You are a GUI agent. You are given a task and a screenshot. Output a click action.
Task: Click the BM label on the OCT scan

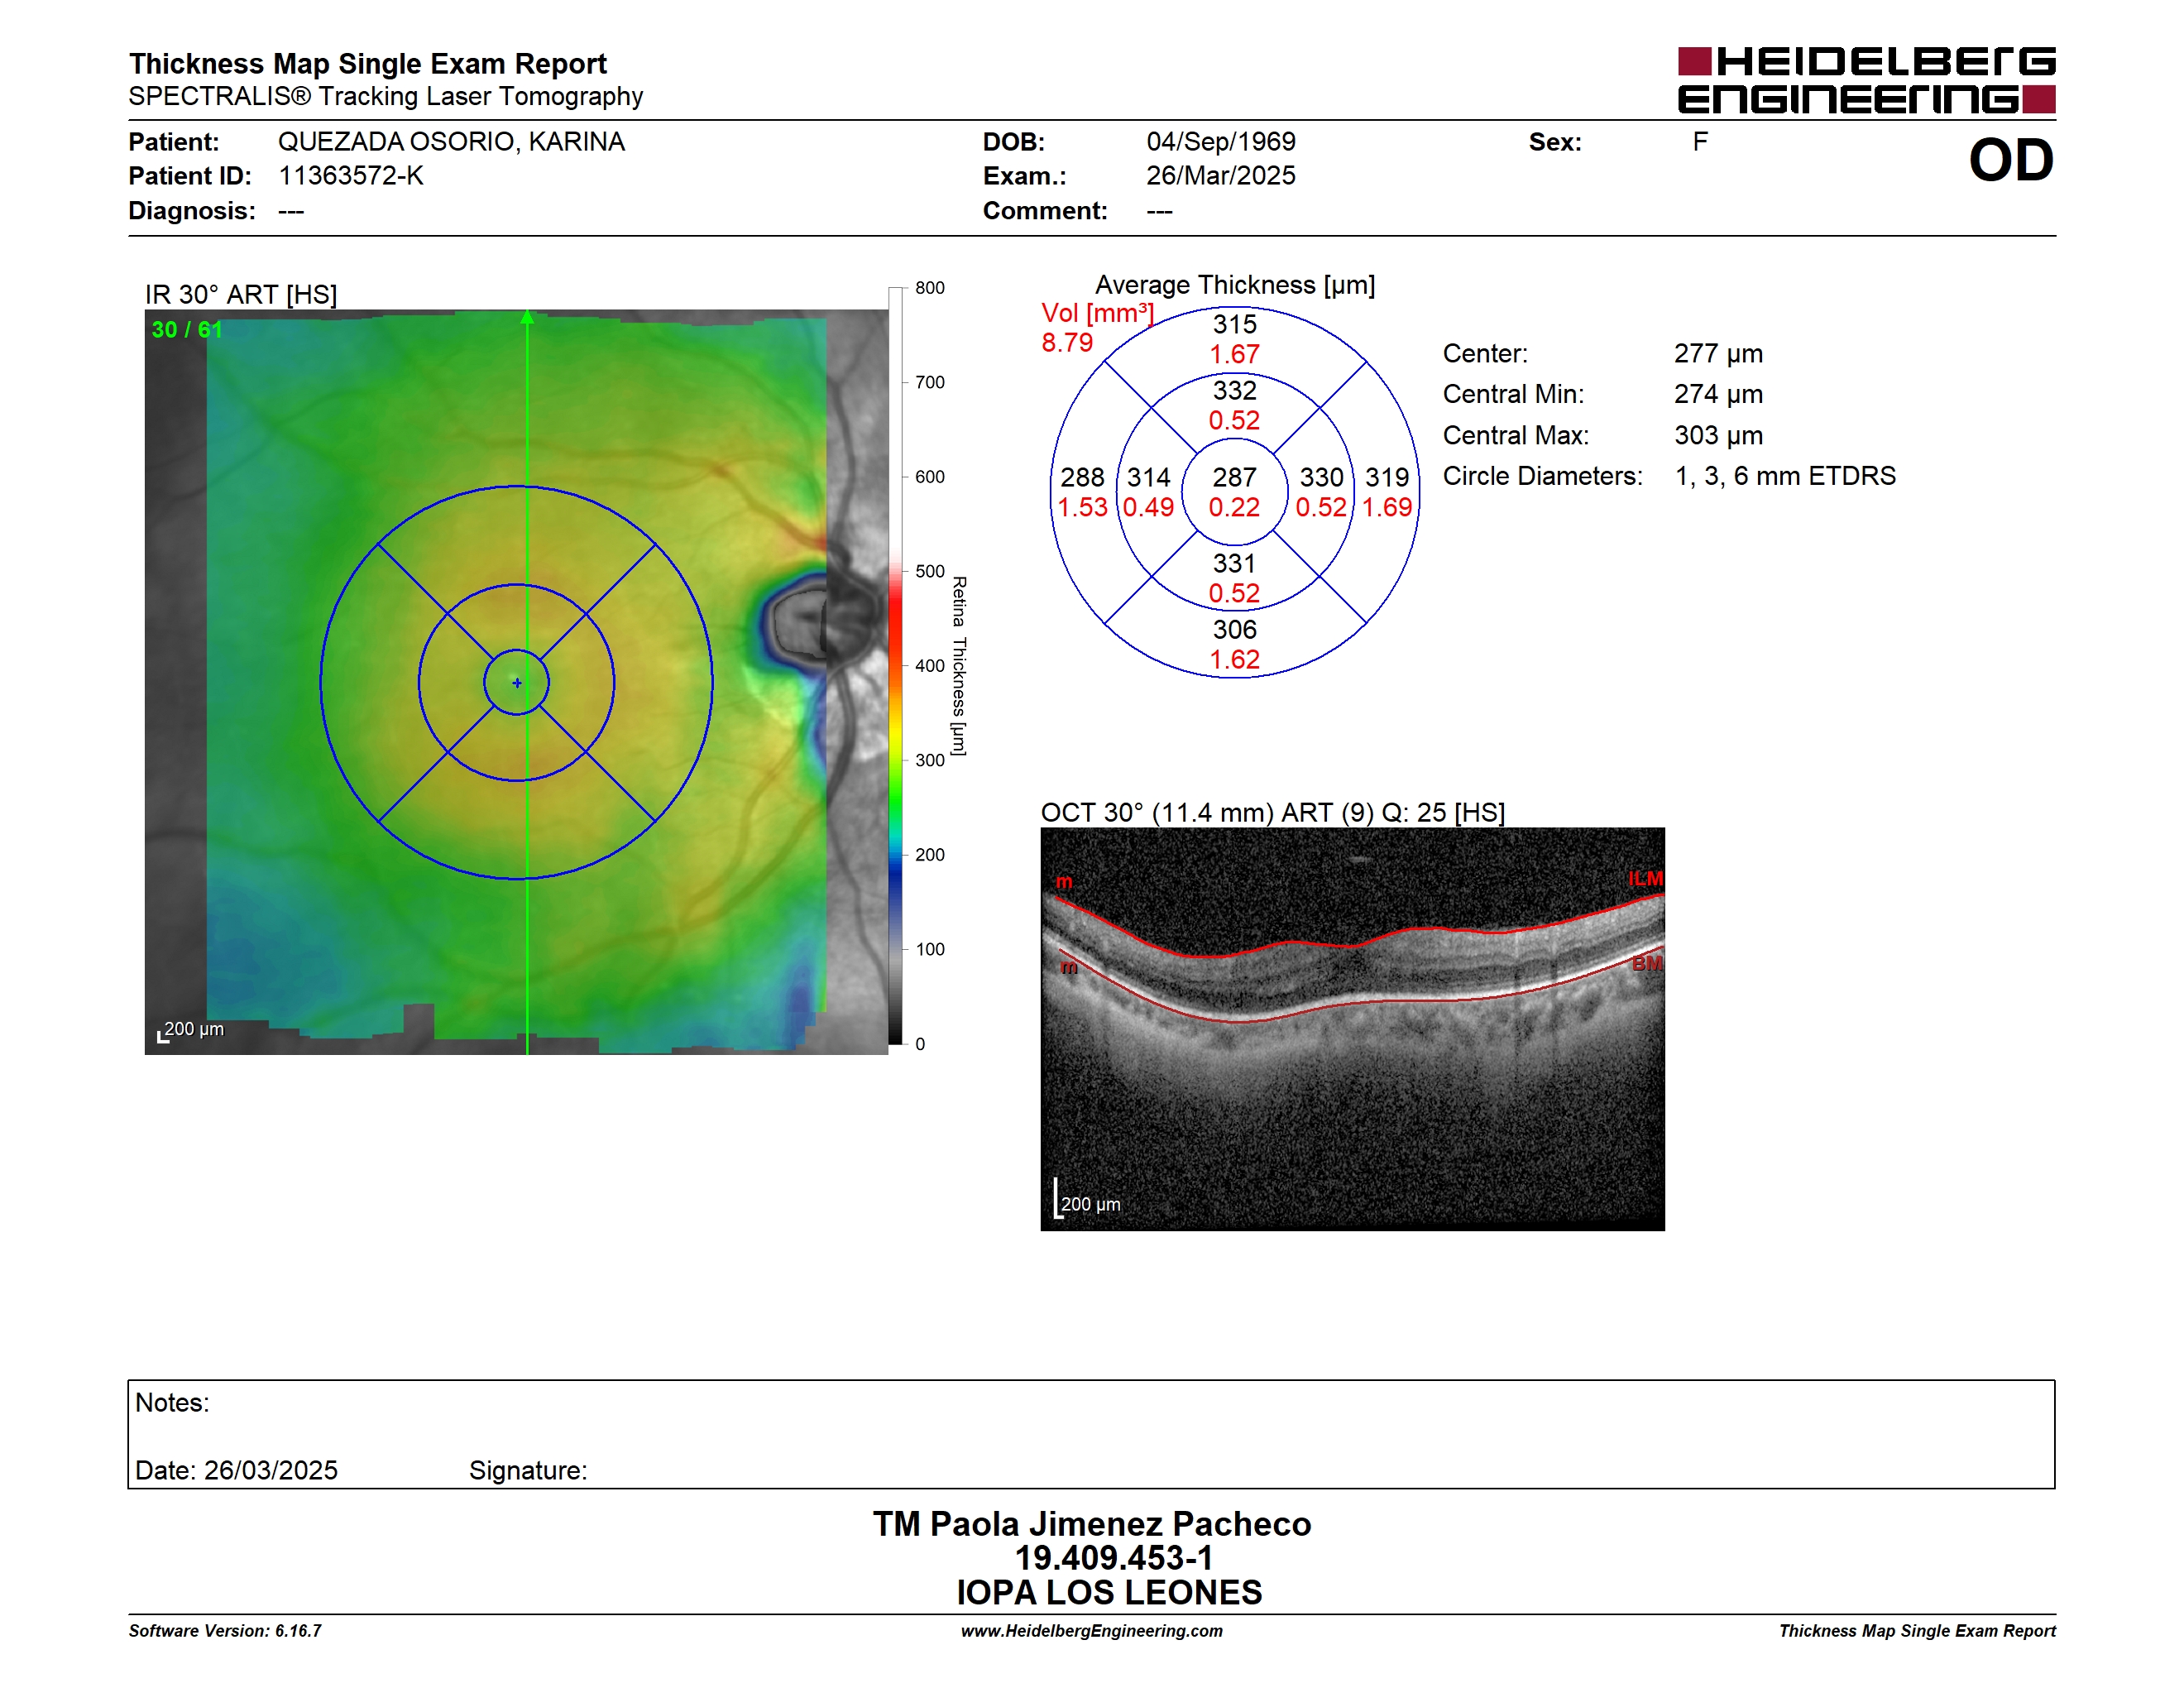click(1647, 964)
